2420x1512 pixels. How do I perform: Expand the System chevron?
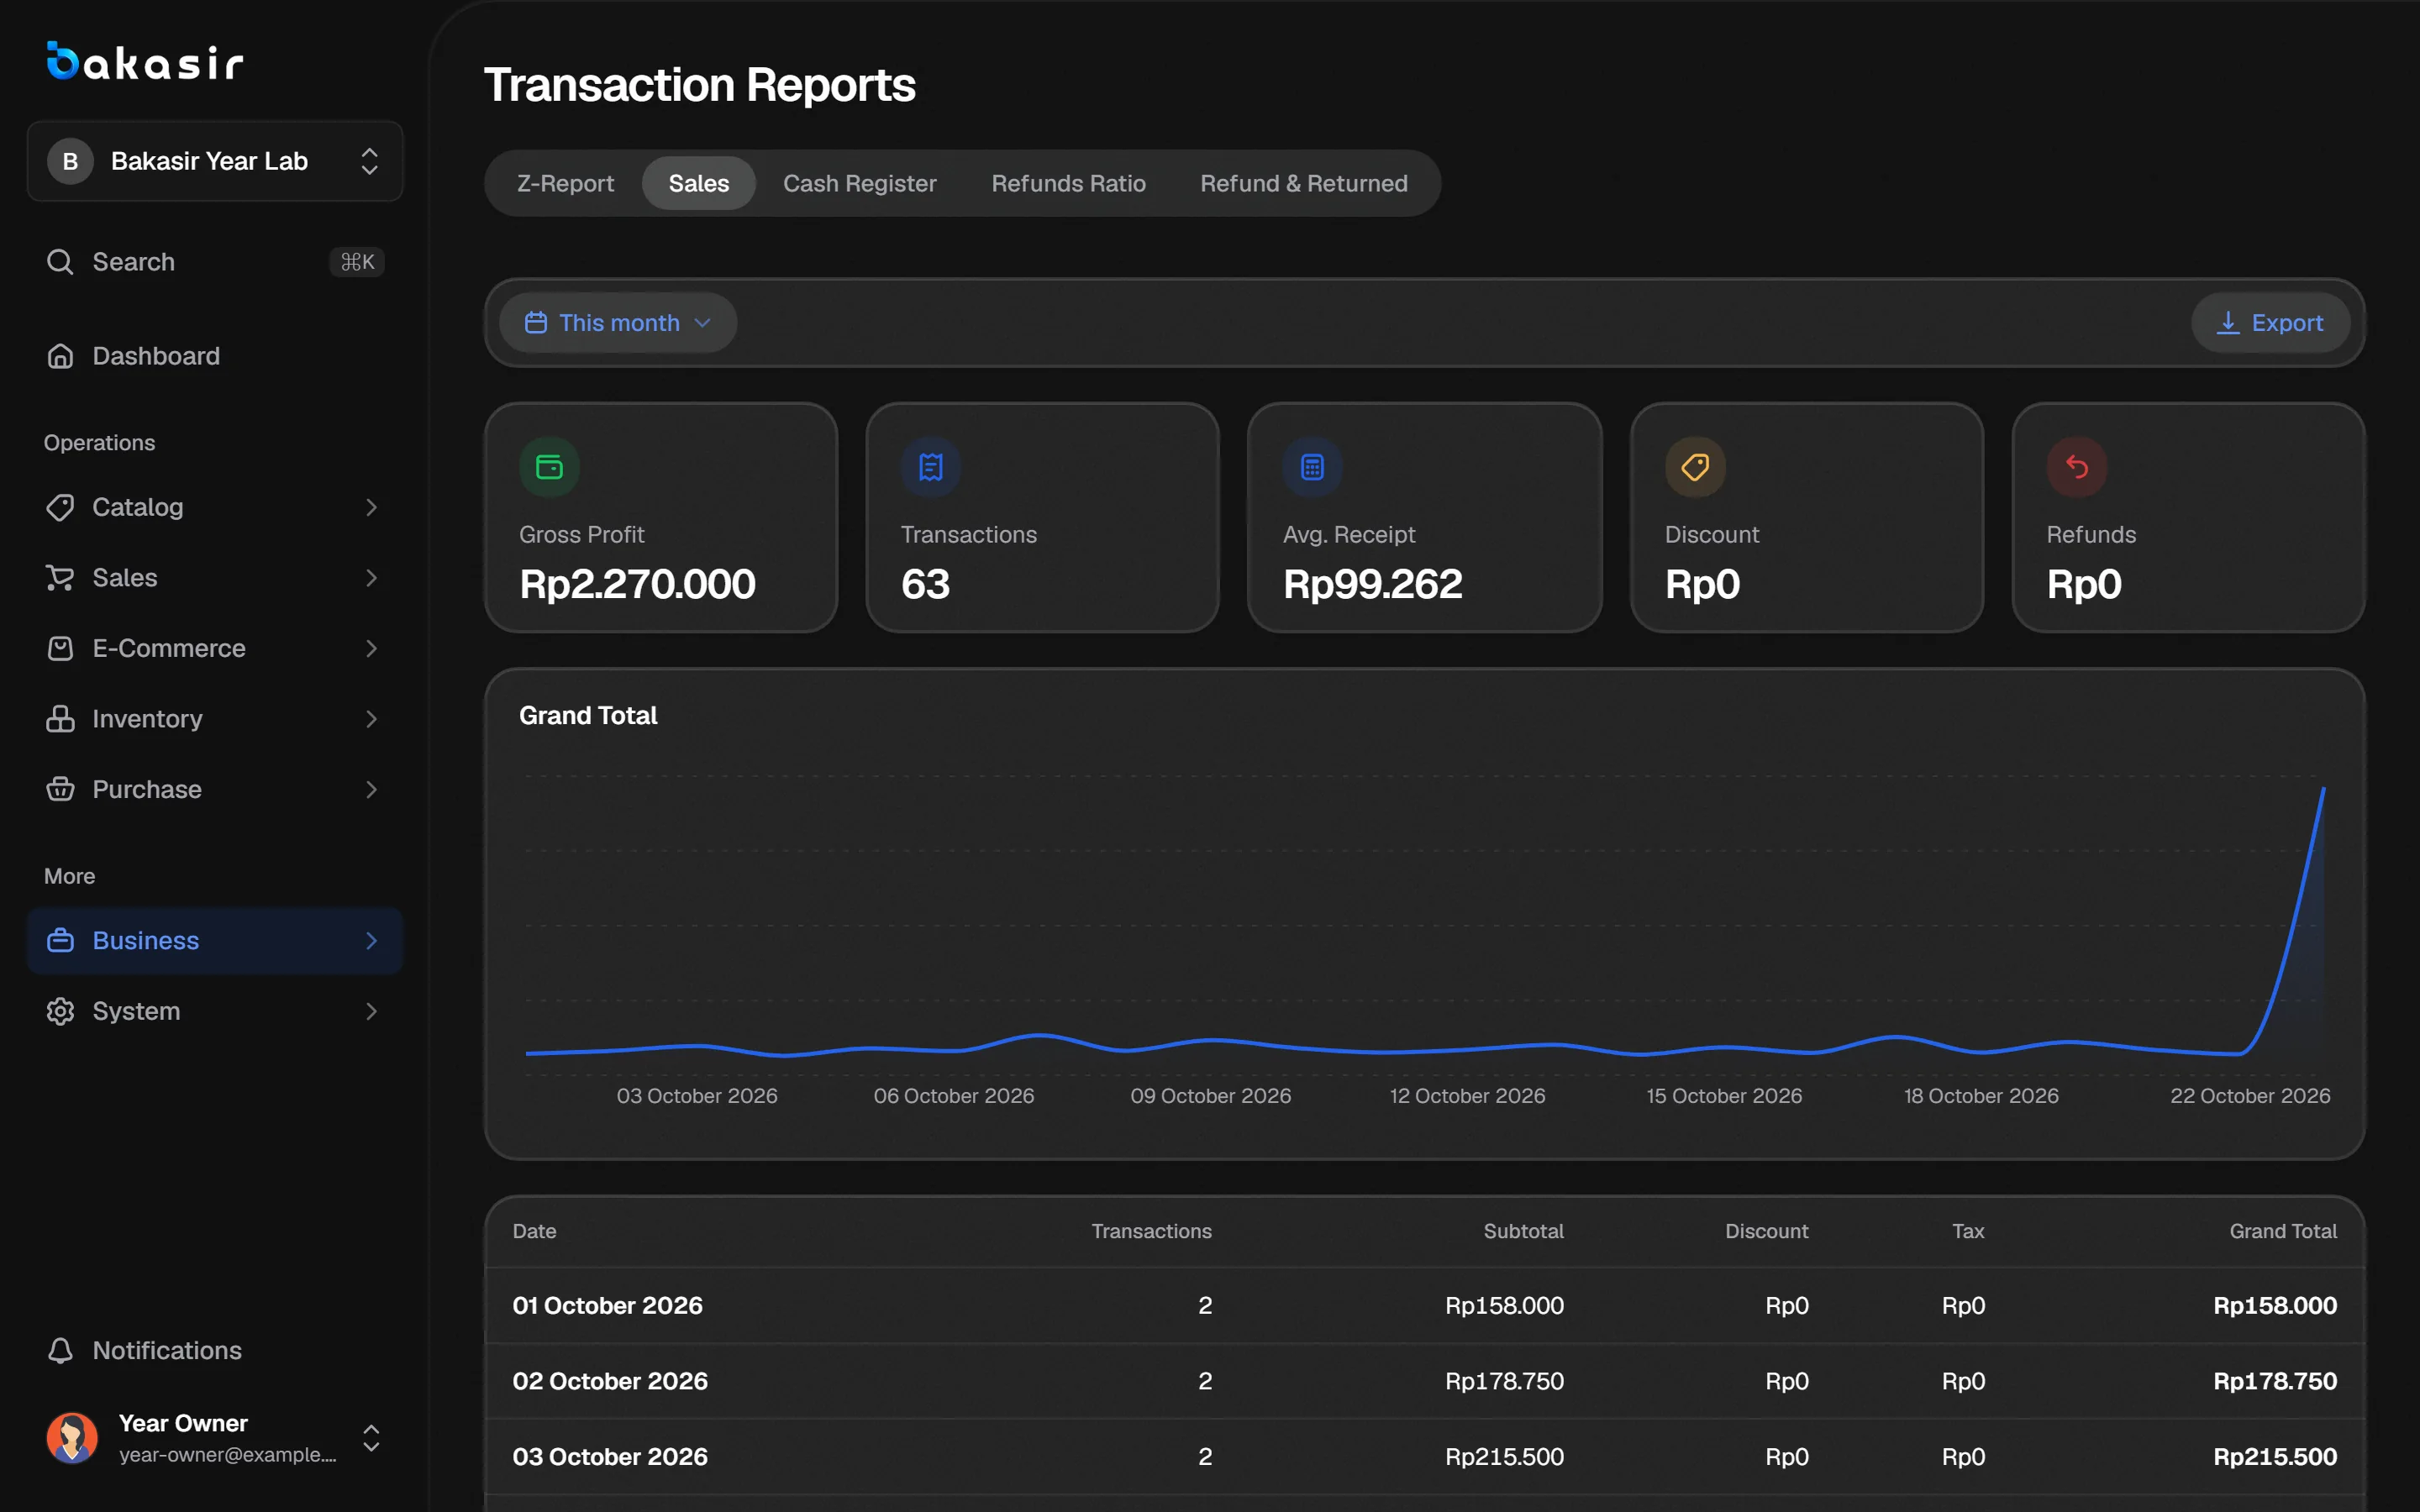click(371, 1011)
